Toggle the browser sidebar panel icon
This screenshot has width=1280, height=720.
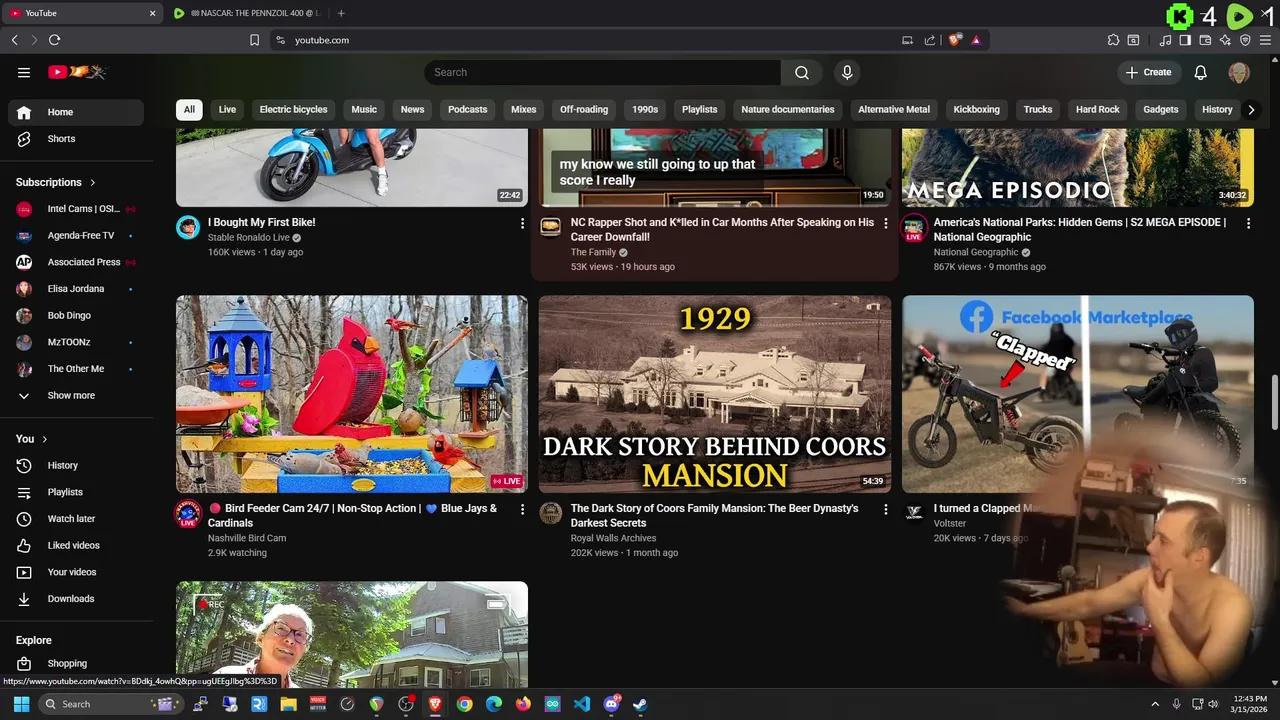[x=1185, y=40]
